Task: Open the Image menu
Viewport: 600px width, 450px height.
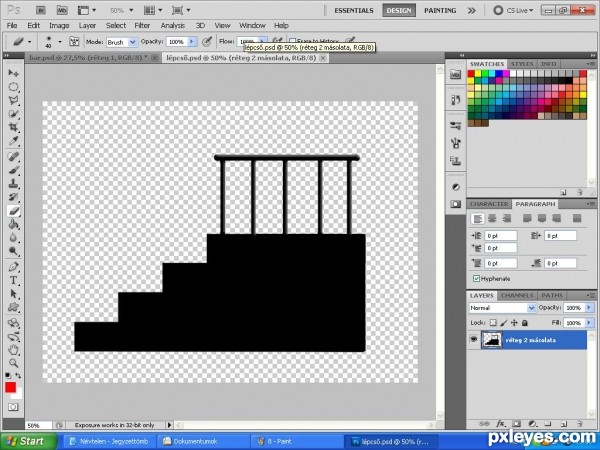Action: click(x=59, y=26)
